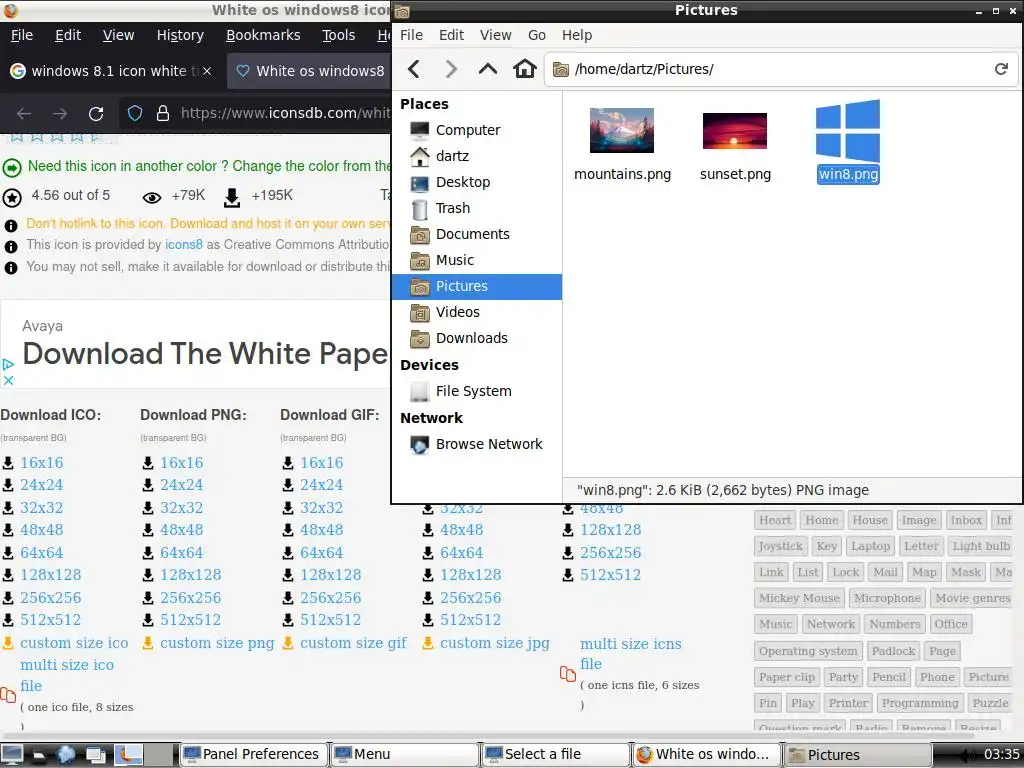The height and width of the screenshot is (768, 1024).
Task: Select the mountains.png thumbnail
Action: tap(622, 131)
